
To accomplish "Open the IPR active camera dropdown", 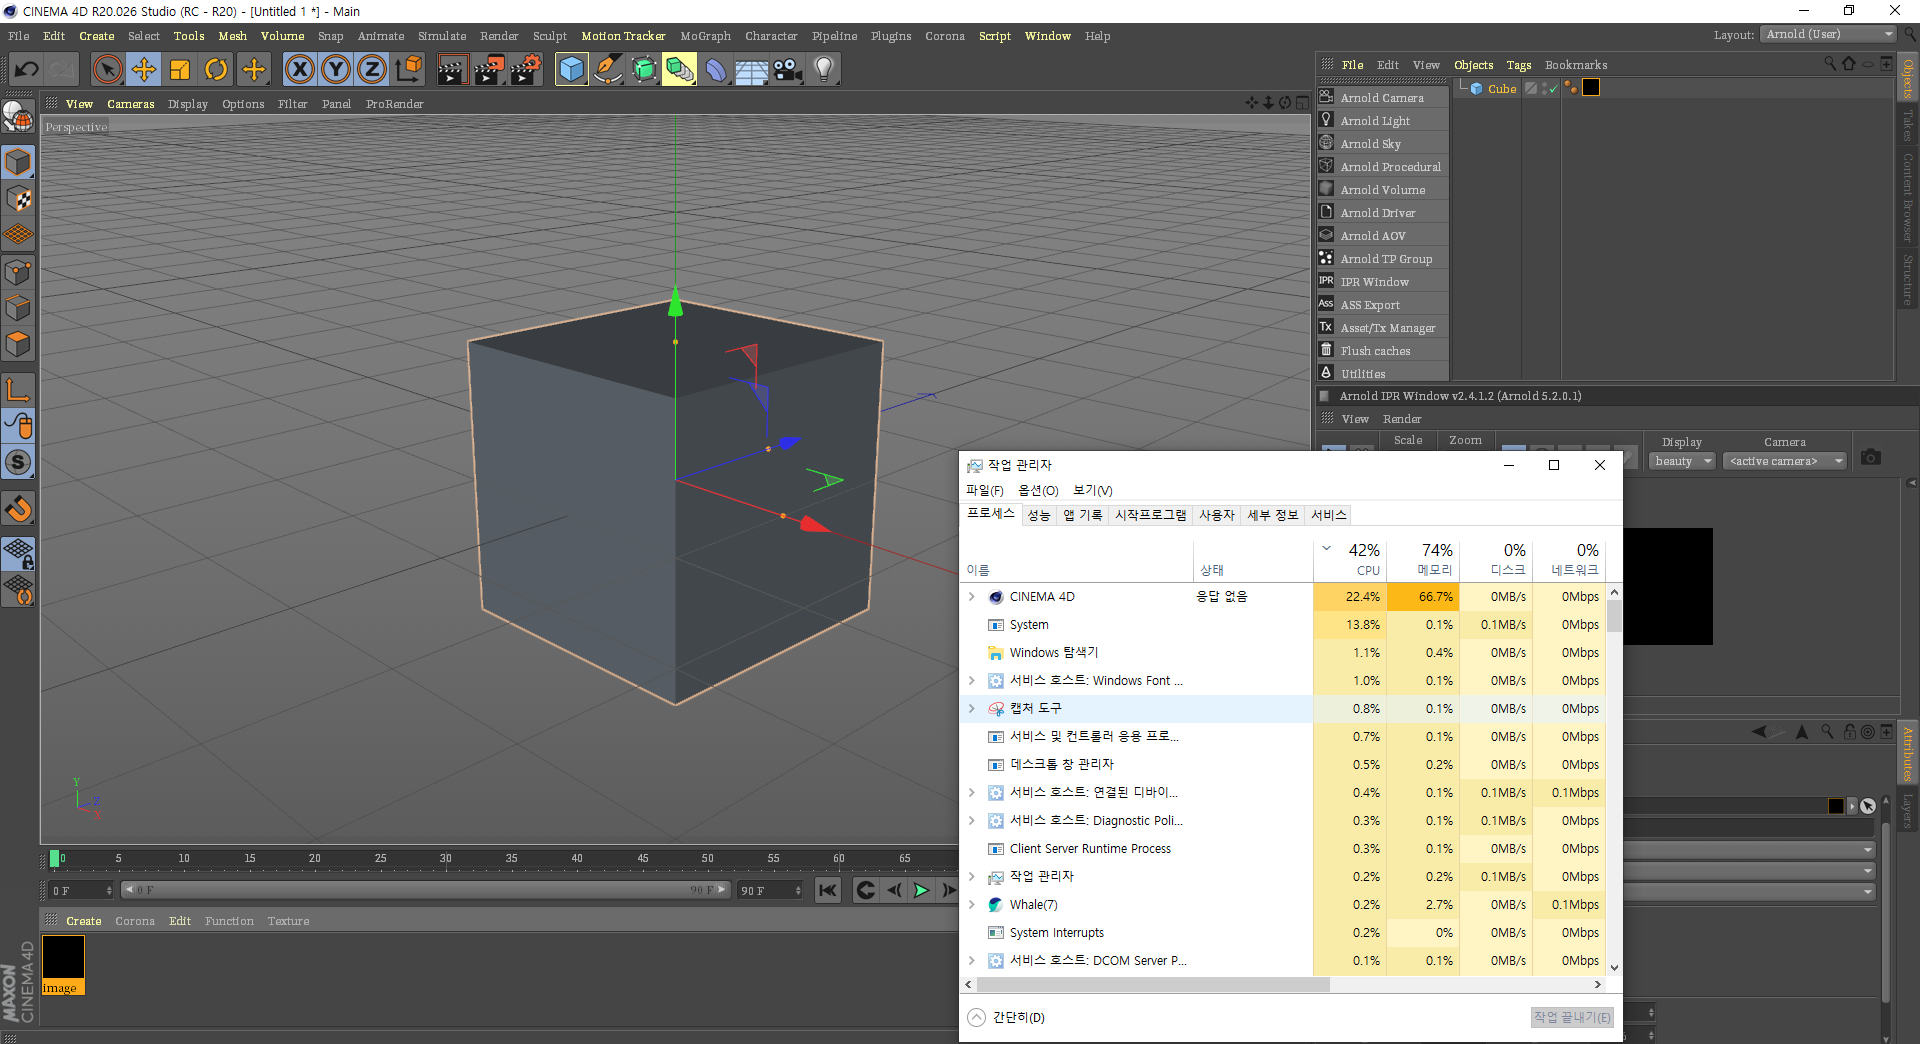I will (1784, 461).
